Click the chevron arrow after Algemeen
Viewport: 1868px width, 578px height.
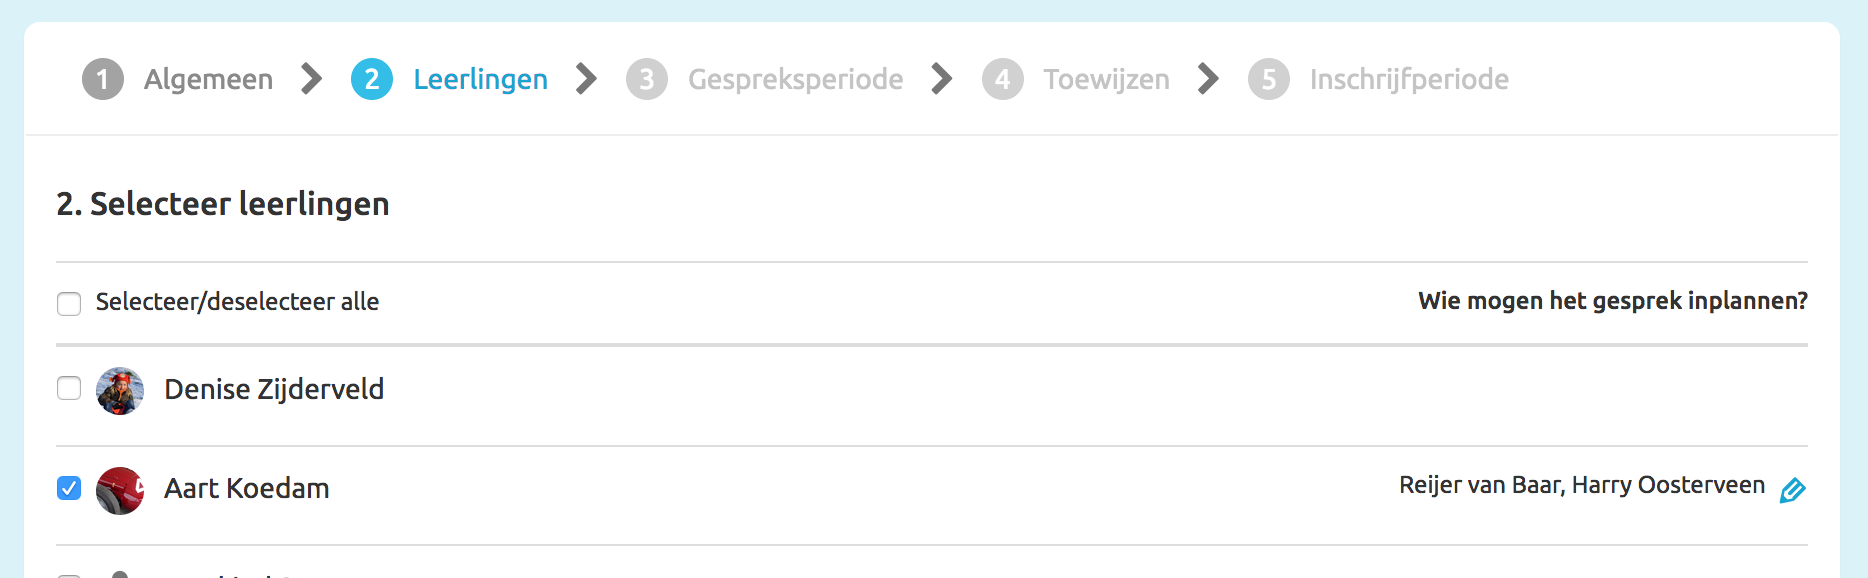(x=312, y=79)
